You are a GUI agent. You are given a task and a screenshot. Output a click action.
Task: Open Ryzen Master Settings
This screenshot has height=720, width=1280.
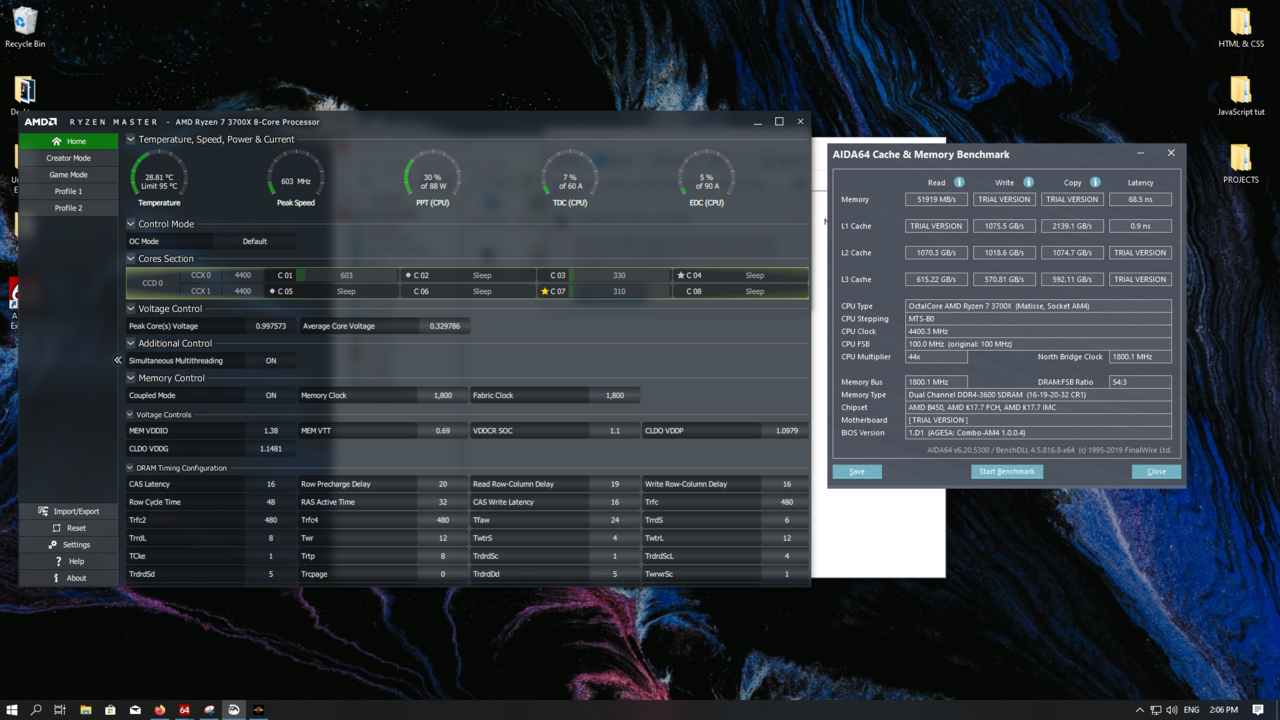click(68, 545)
